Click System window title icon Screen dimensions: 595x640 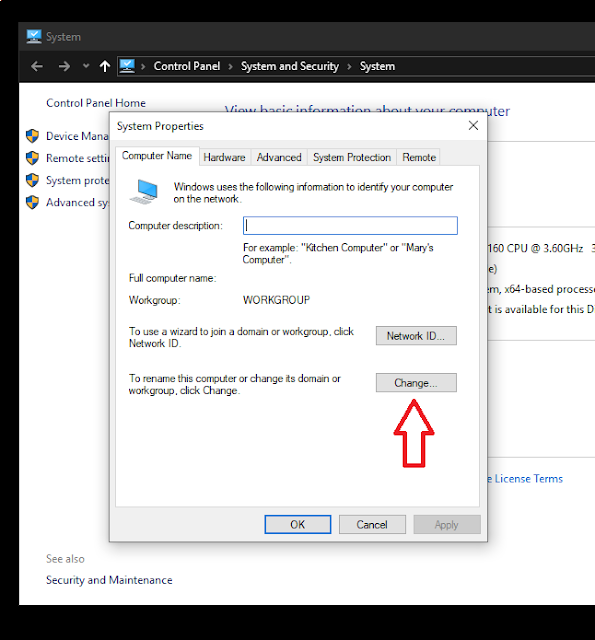(x=34, y=36)
